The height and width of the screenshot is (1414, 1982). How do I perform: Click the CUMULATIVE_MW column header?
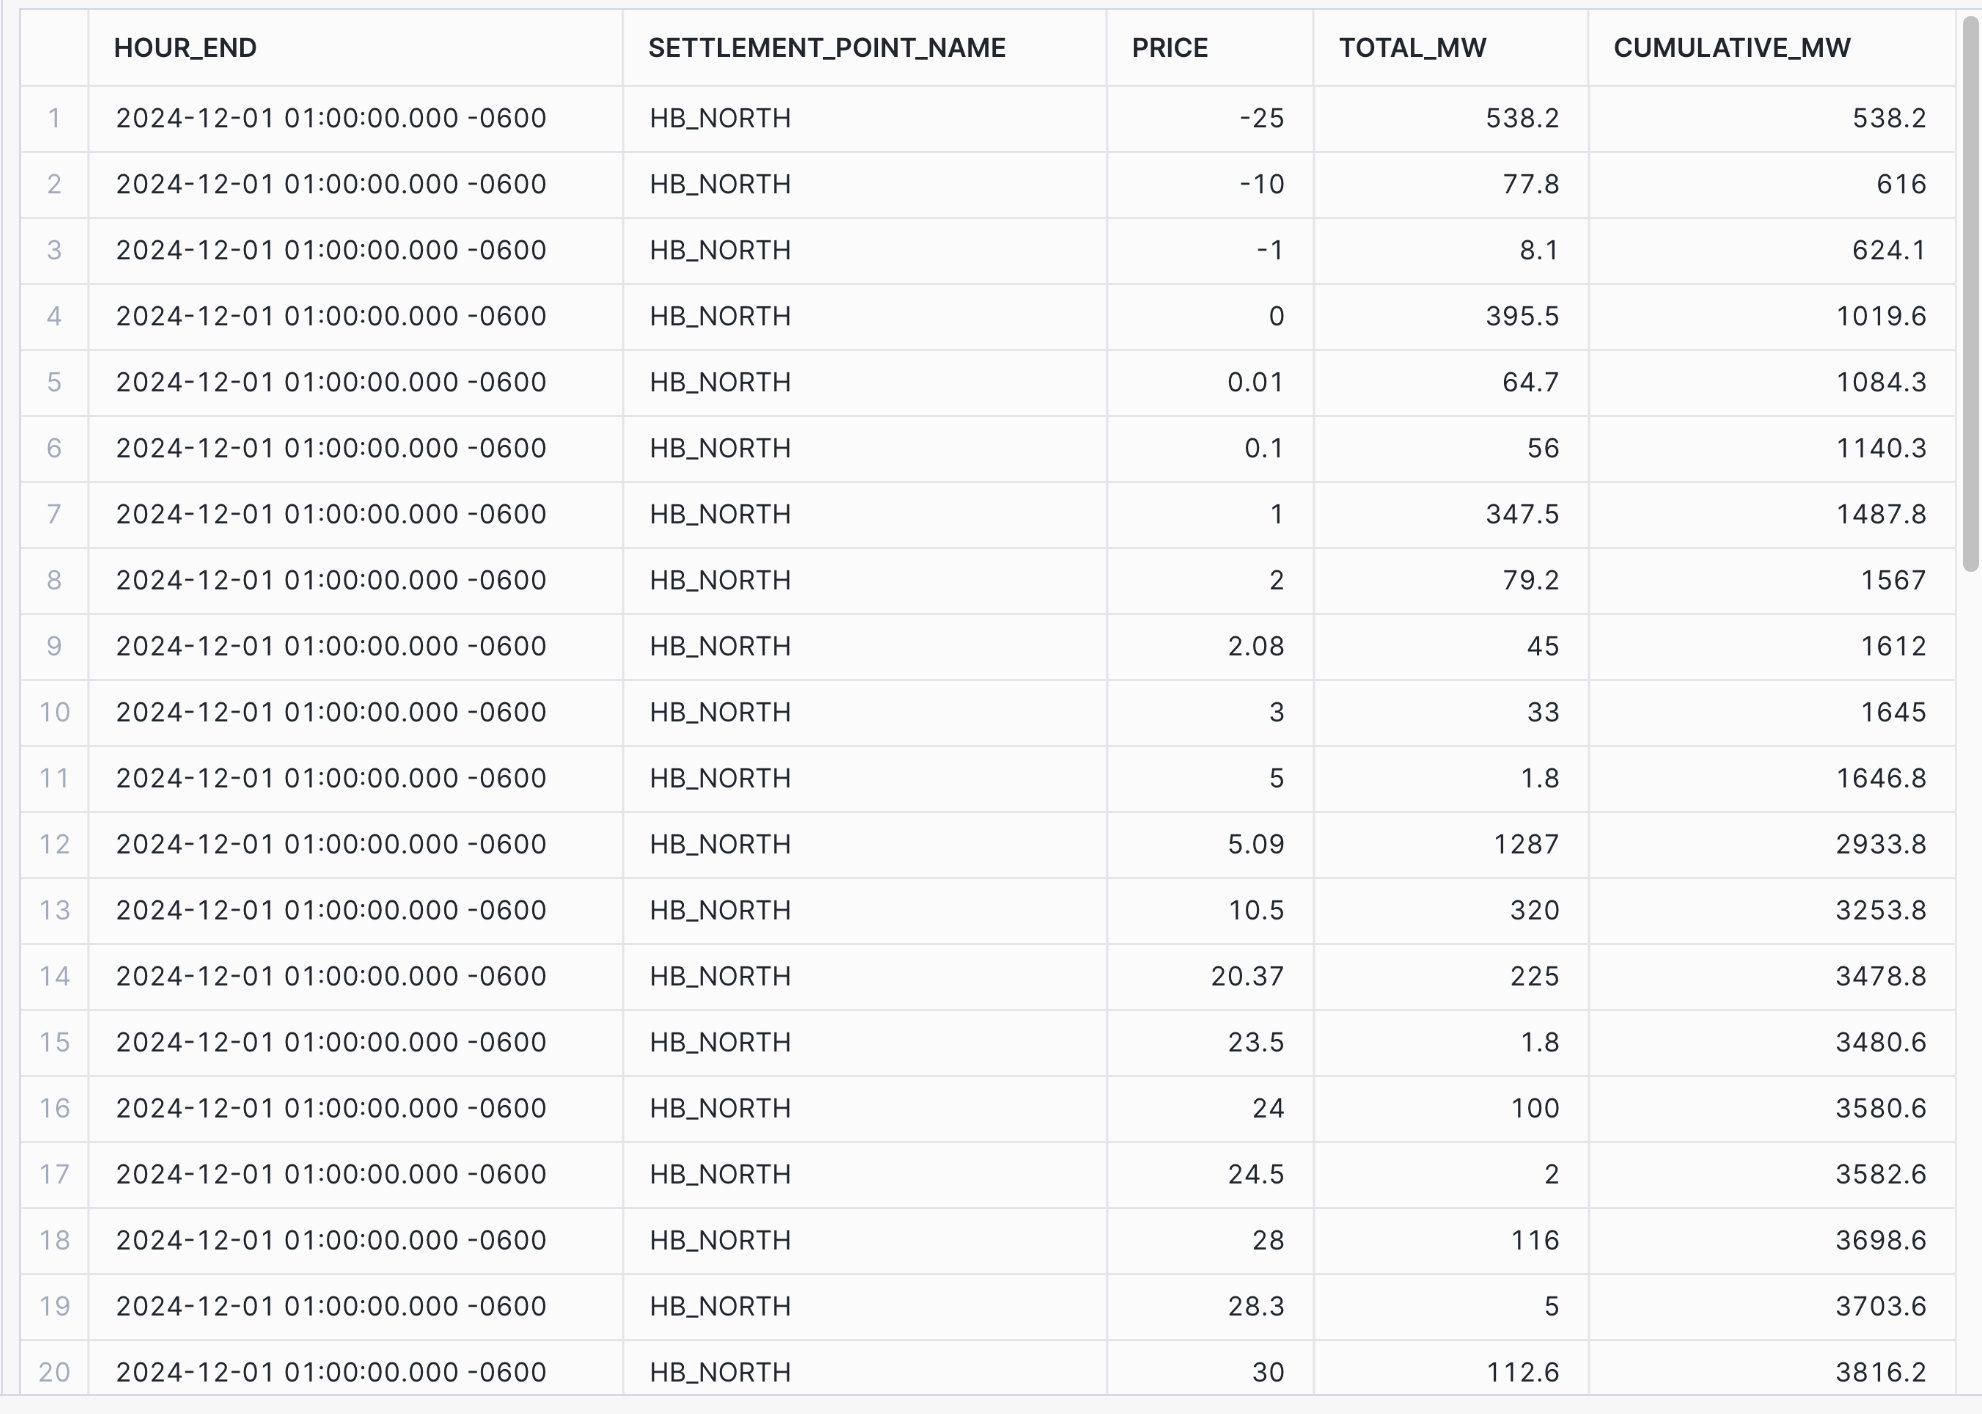pos(1731,48)
